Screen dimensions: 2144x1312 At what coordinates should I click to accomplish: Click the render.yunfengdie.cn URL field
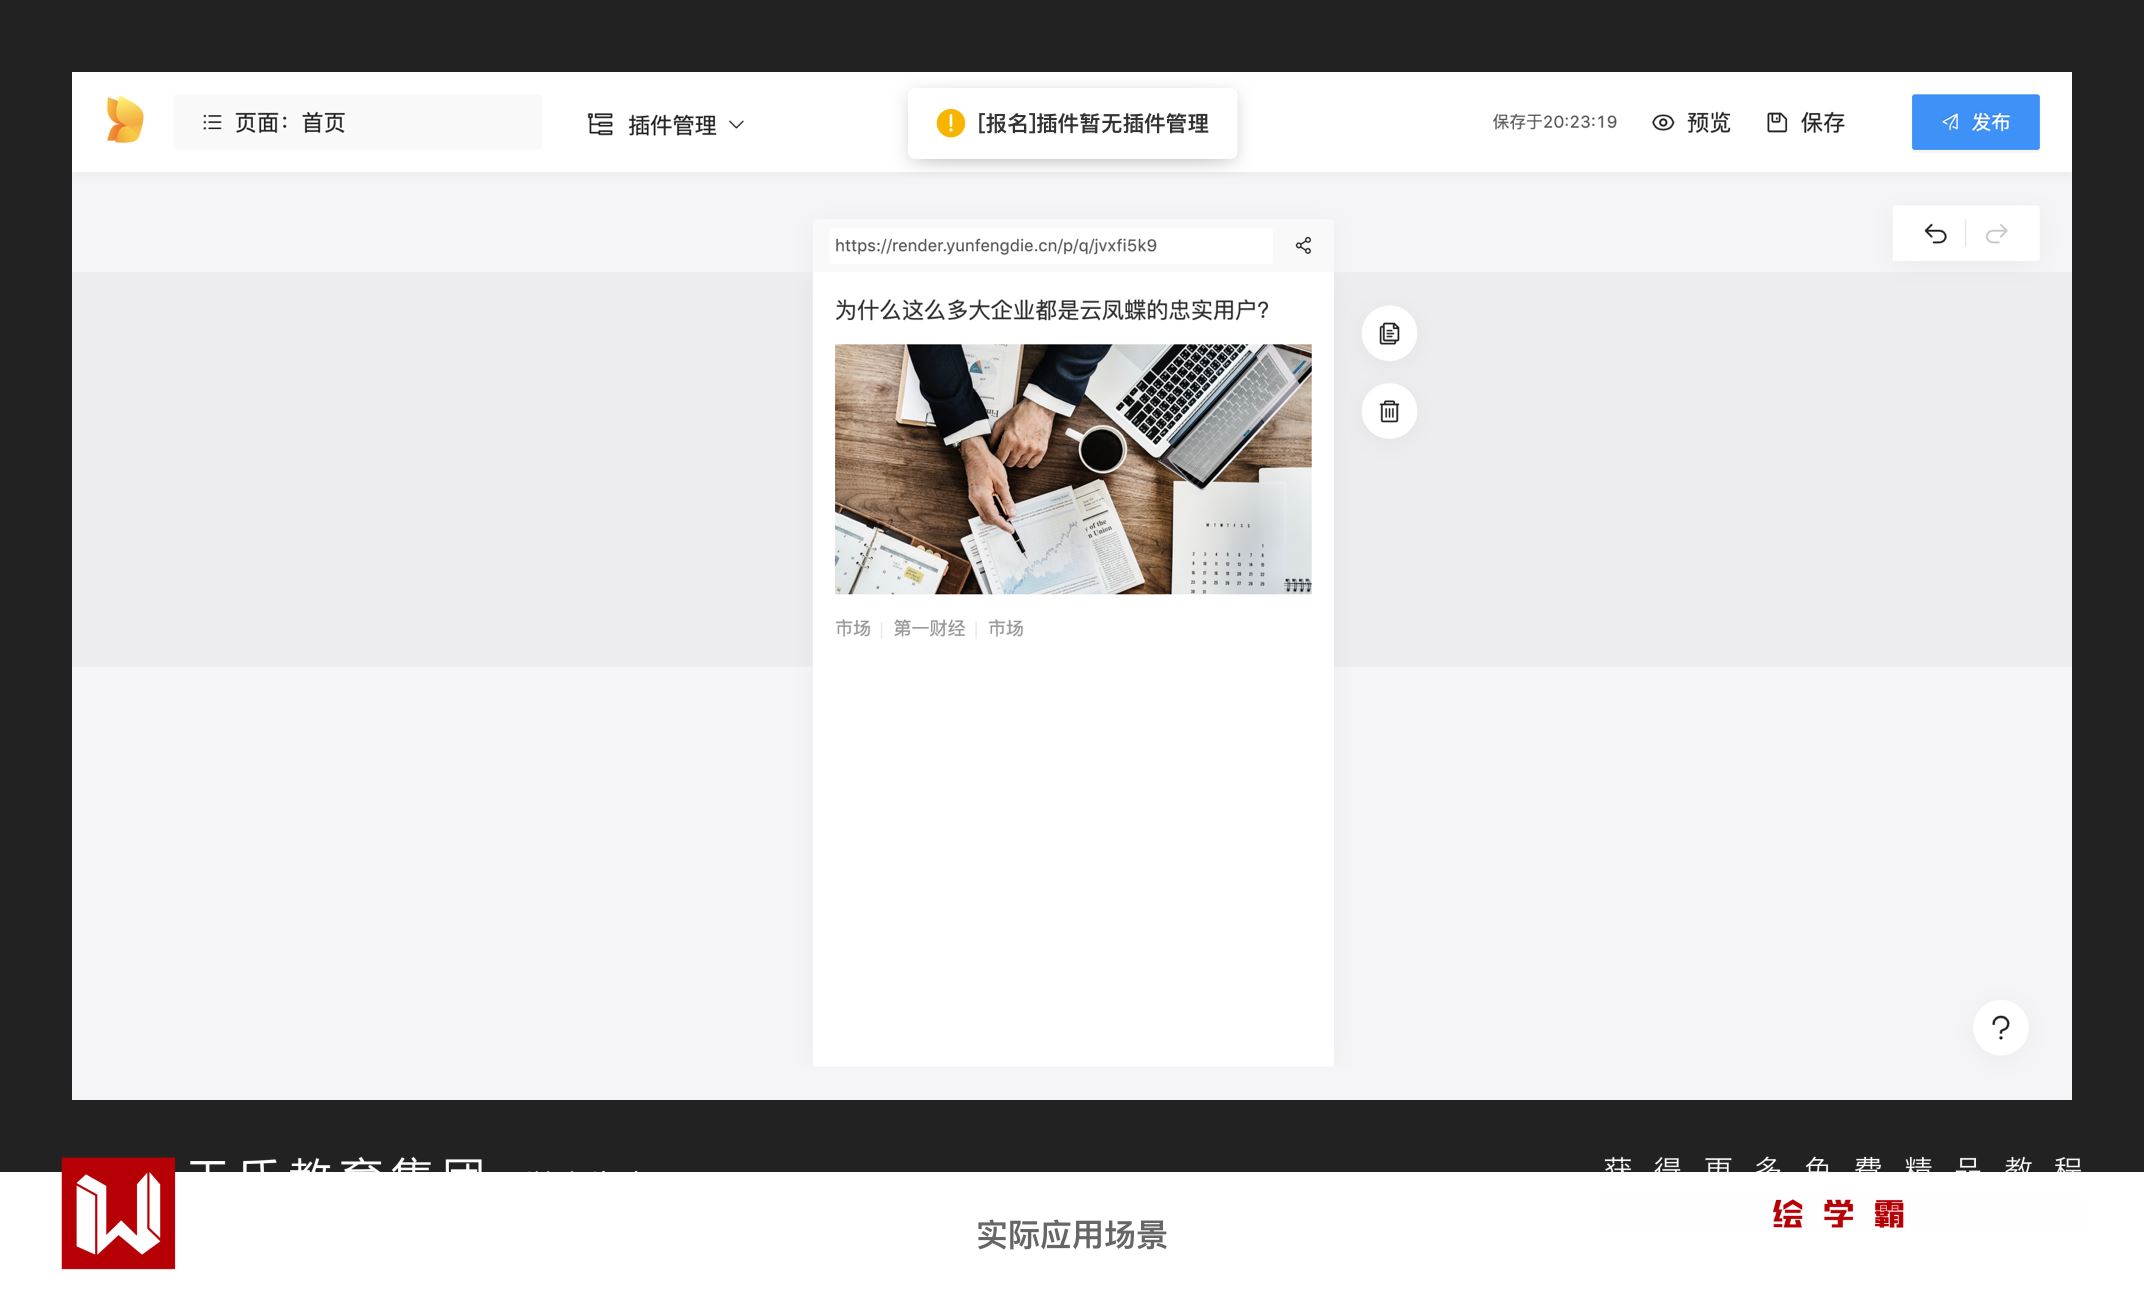click(1050, 246)
